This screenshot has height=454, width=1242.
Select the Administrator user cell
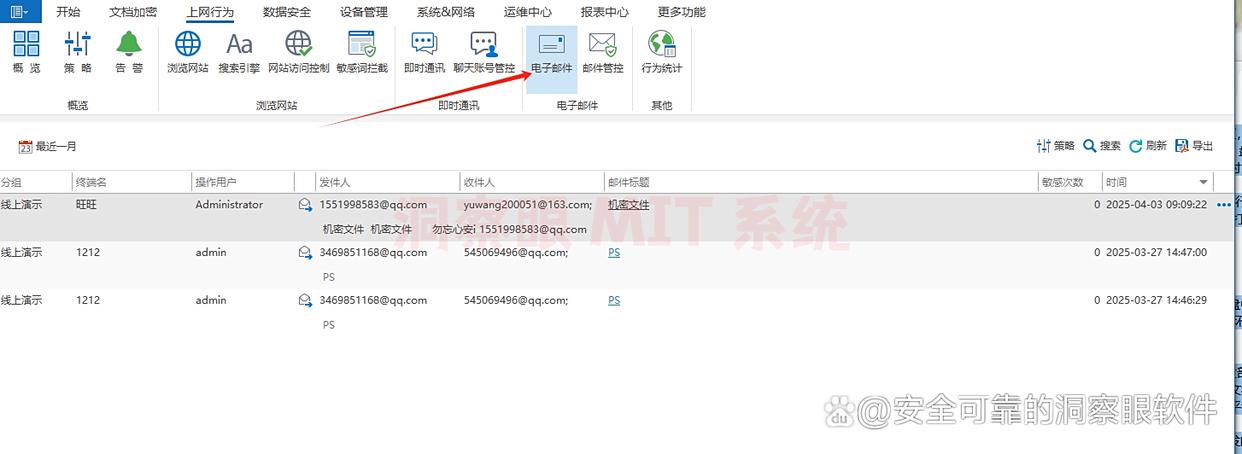click(x=229, y=204)
